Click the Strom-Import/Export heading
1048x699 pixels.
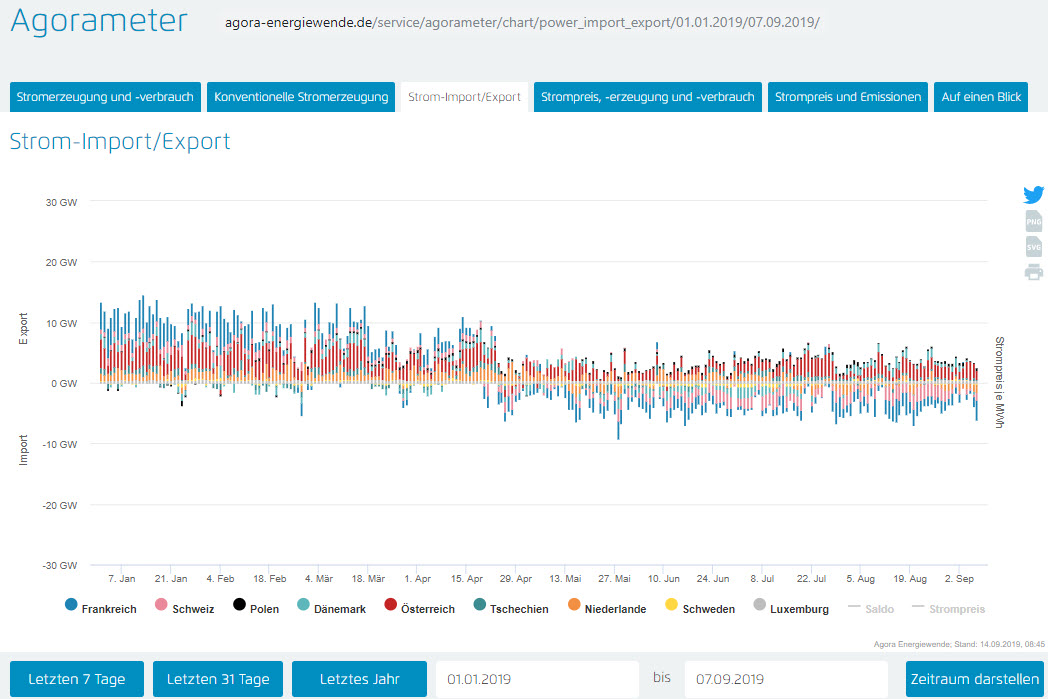[120, 142]
